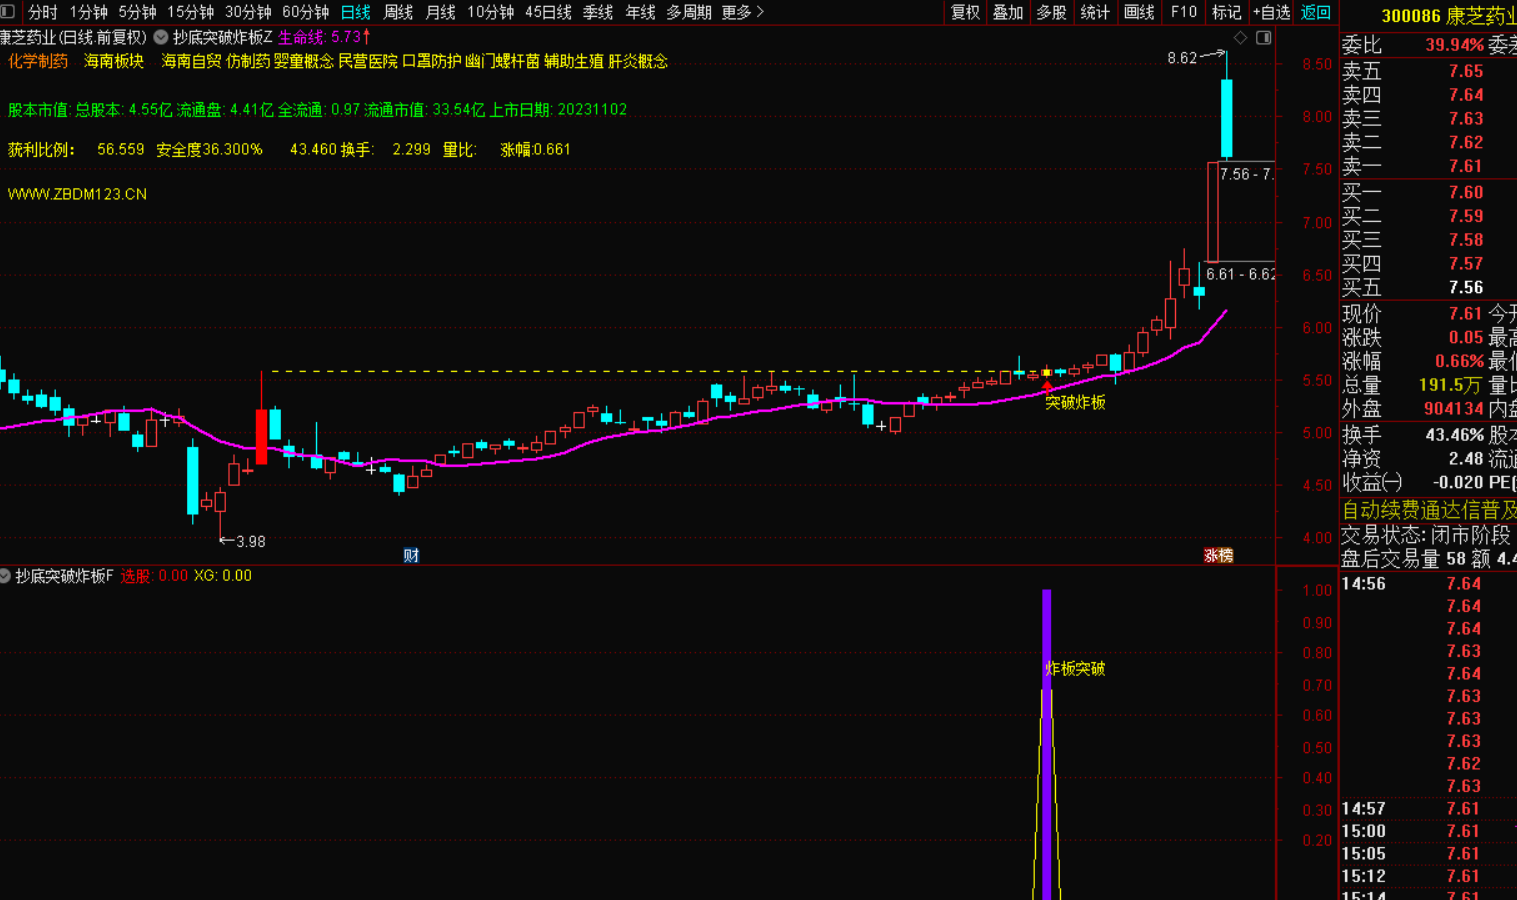Screen dimensions: 1517x900
Task: Open F10 company information
Action: point(1183,12)
